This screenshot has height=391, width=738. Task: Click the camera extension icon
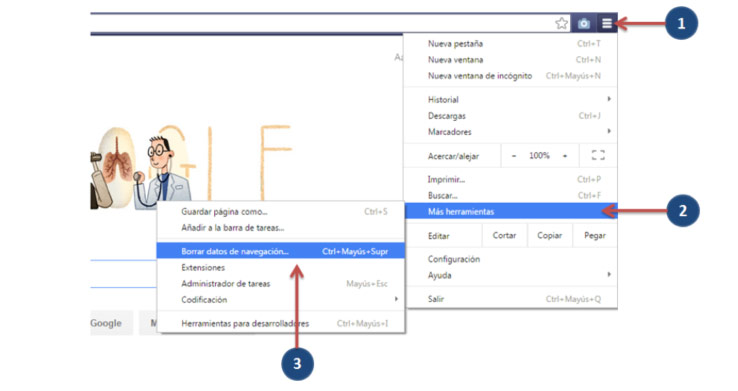(x=584, y=23)
